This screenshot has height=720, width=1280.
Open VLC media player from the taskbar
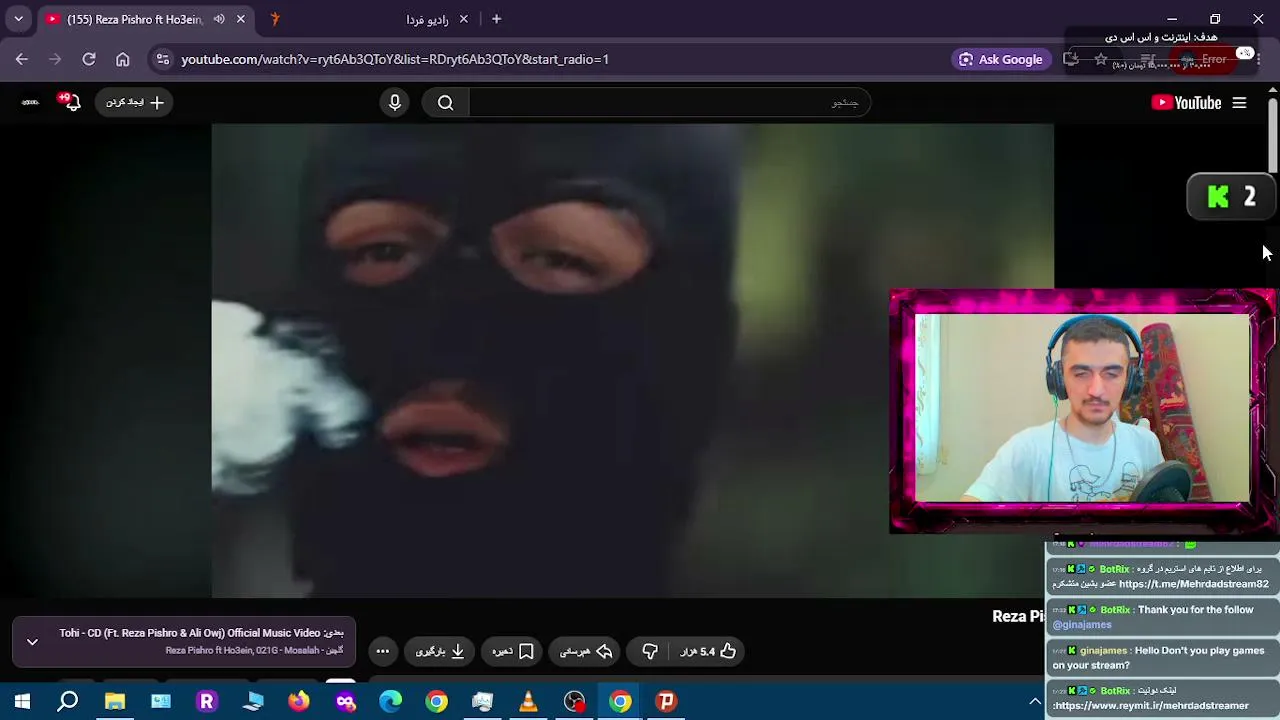point(528,701)
